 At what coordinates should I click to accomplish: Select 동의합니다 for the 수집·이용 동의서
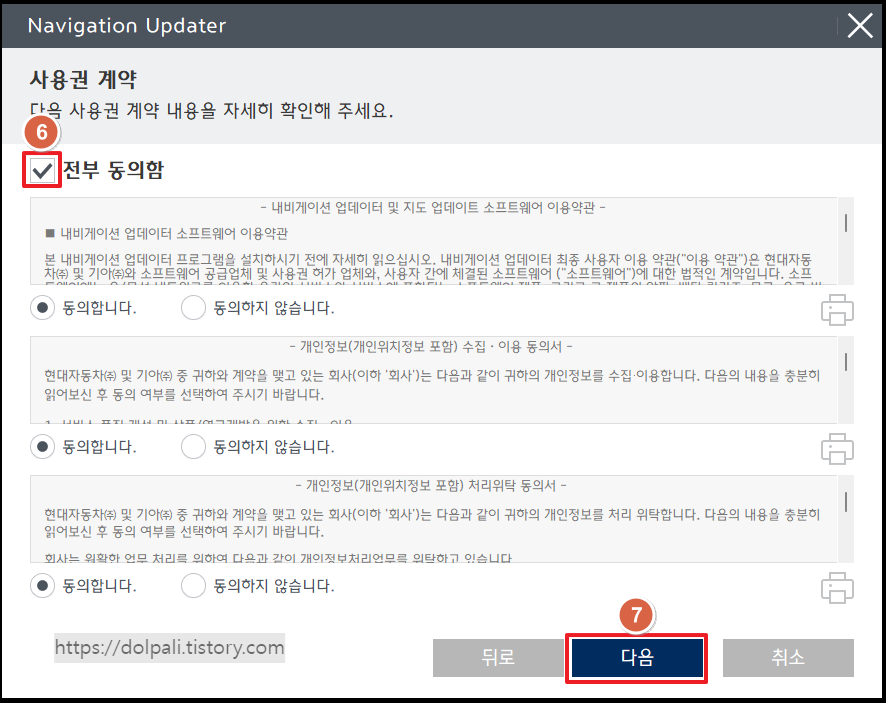(42, 447)
